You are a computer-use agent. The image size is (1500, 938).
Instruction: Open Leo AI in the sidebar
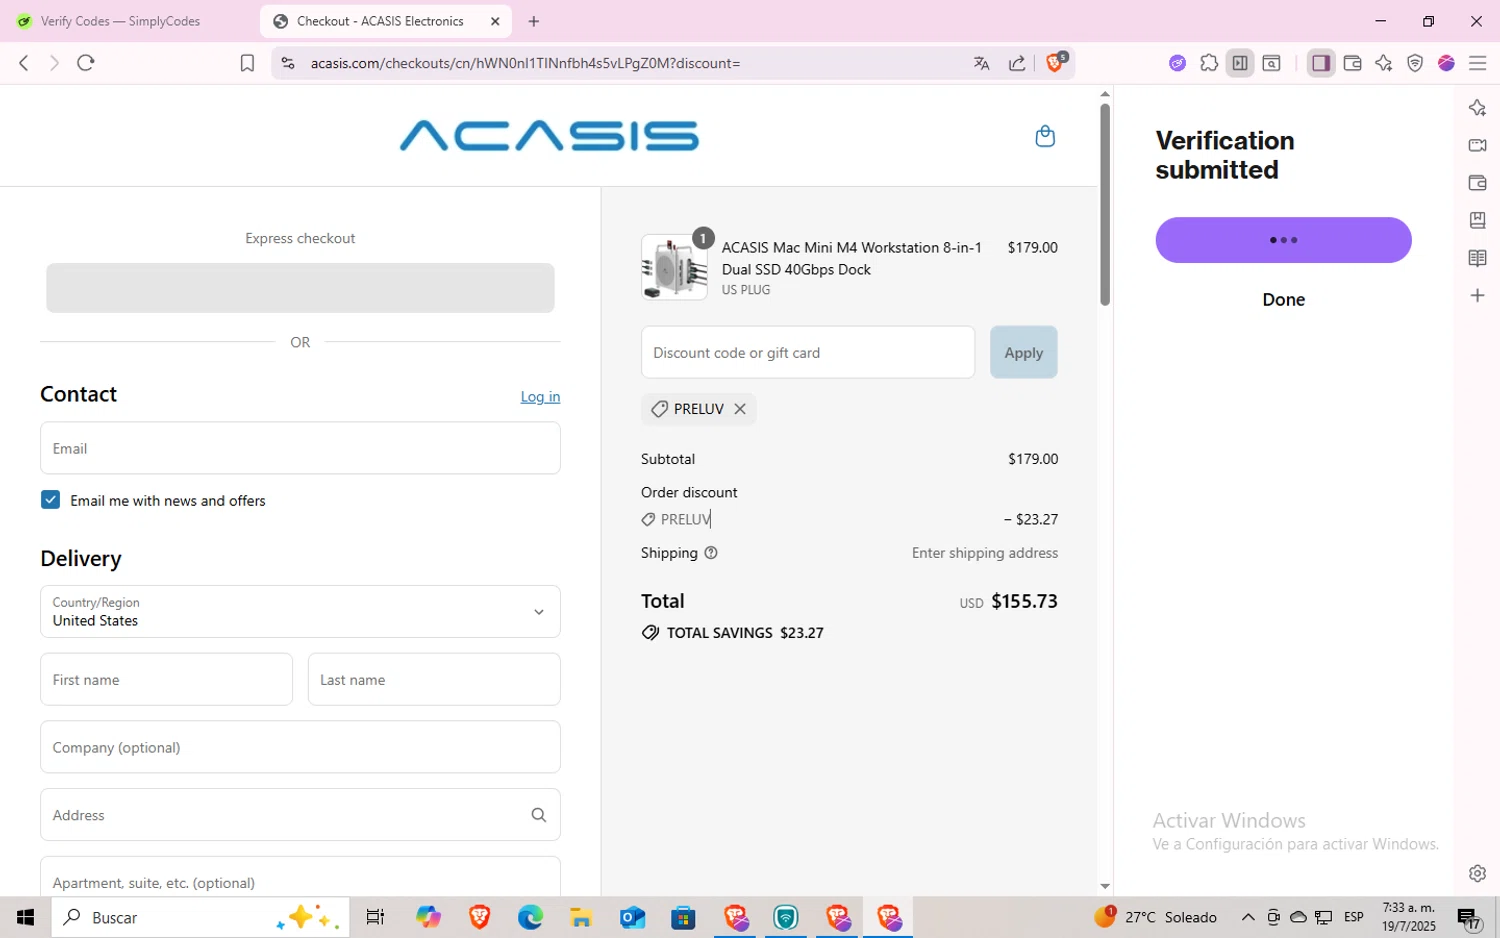1477,108
